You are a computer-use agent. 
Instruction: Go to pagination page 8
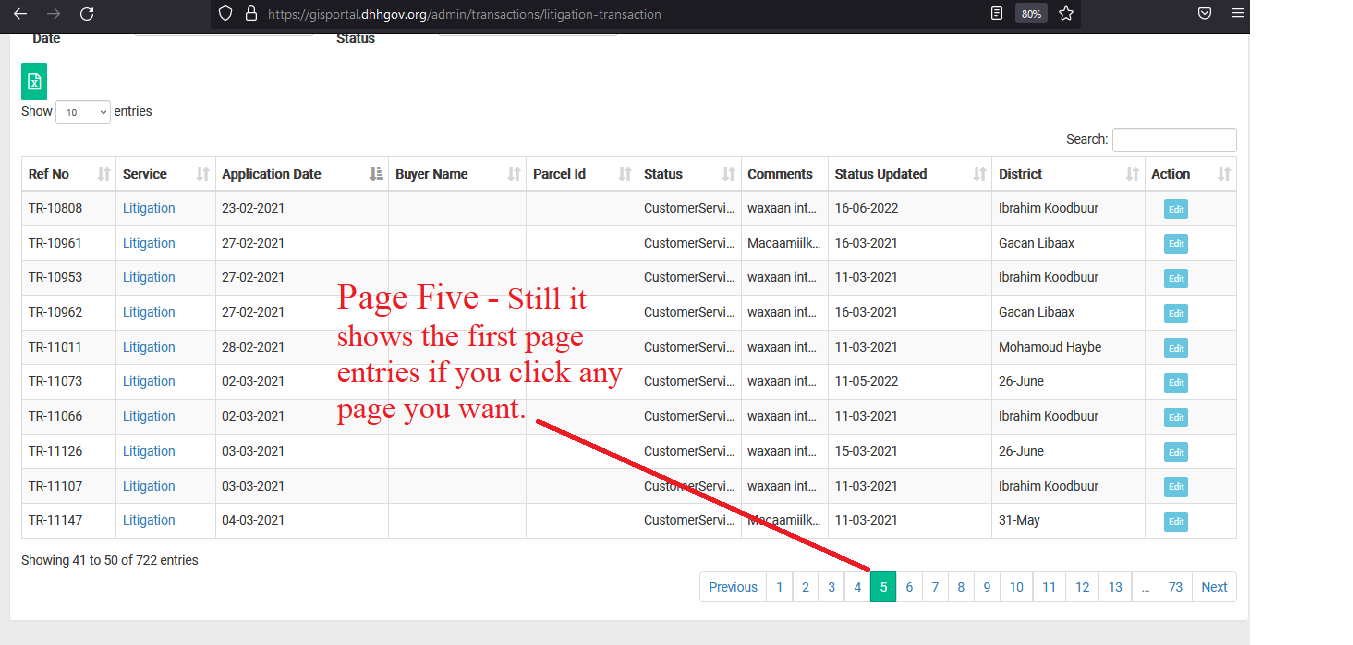tap(961, 587)
